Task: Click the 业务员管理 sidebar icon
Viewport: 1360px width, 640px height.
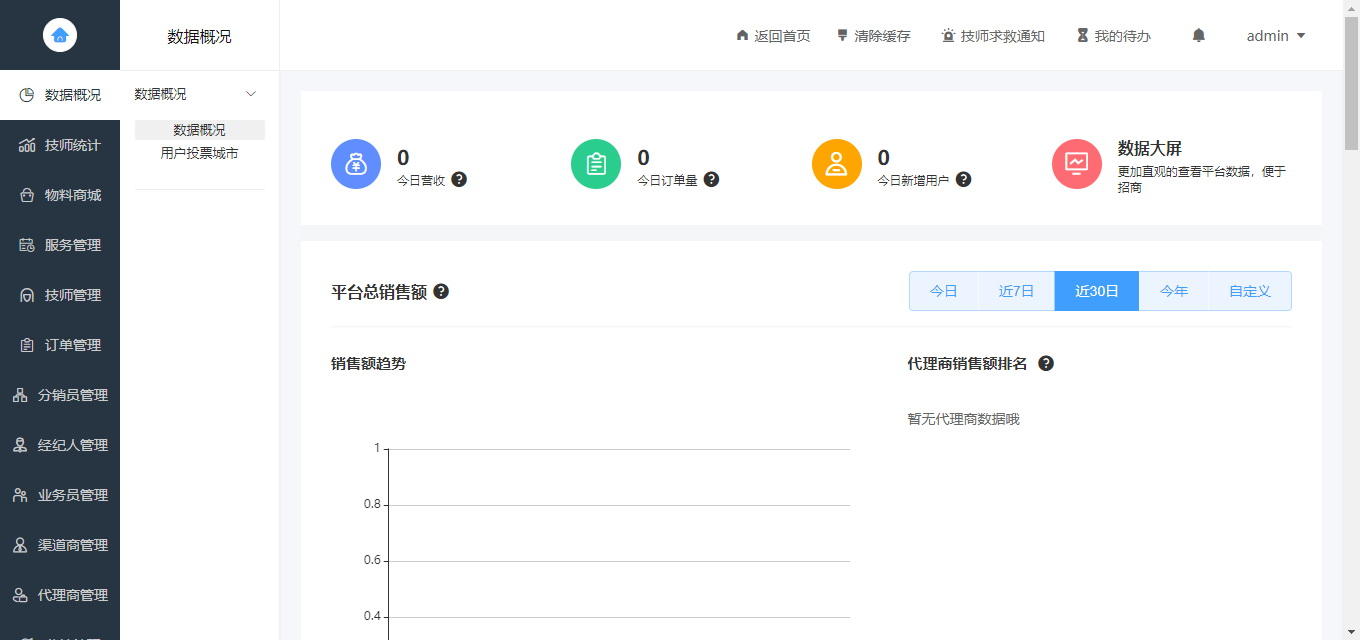Action: click(x=20, y=495)
